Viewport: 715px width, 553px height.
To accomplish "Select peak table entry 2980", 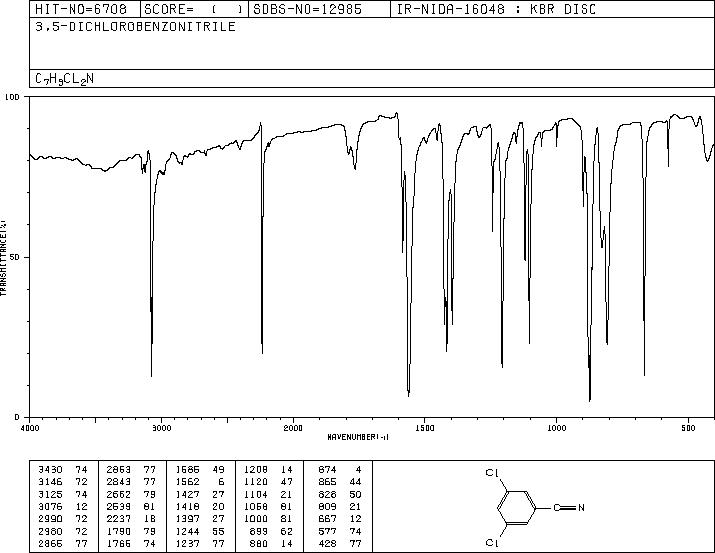I will pyautogui.click(x=62, y=531).
